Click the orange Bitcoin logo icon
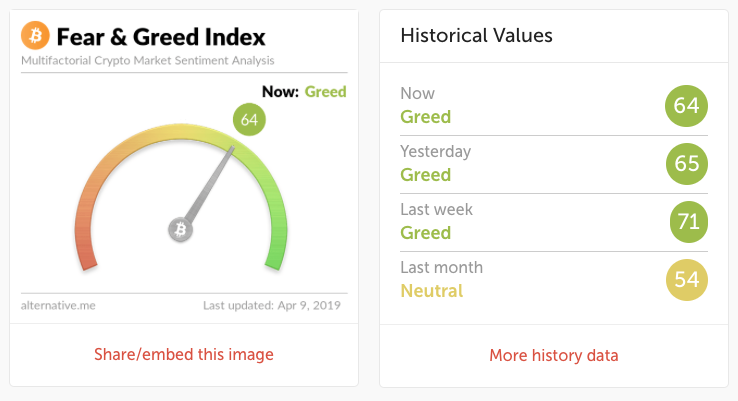 (x=35, y=35)
